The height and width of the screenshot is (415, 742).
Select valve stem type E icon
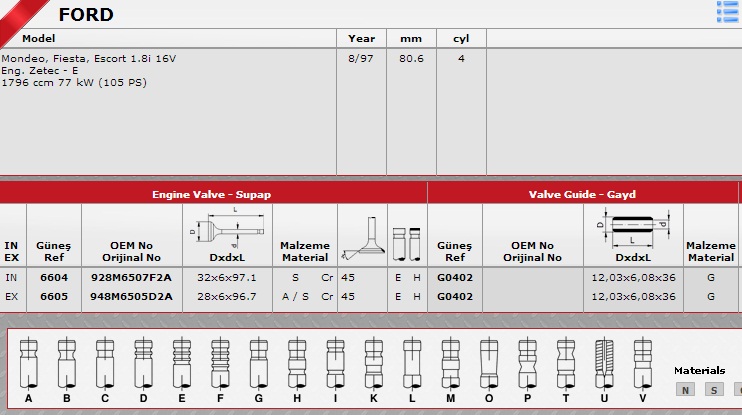point(182,363)
